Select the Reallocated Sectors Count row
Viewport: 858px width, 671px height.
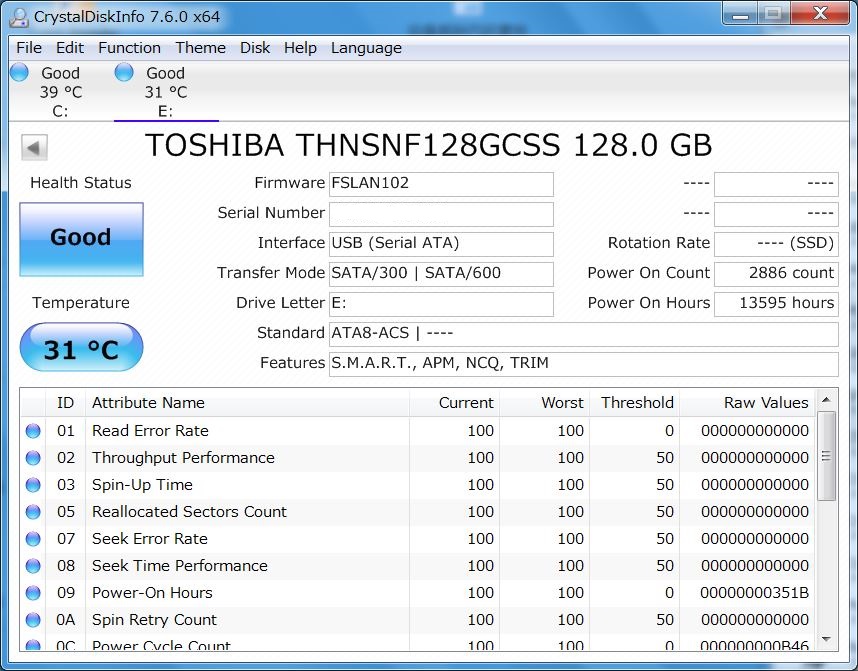pyautogui.click(x=418, y=512)
